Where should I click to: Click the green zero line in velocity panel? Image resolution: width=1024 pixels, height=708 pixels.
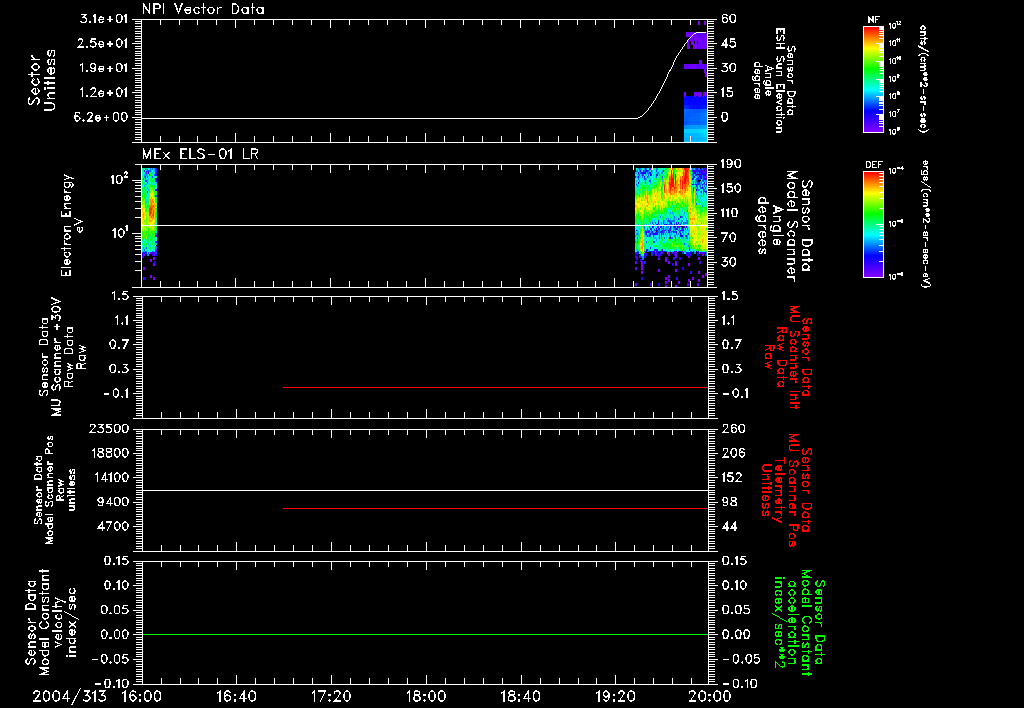coord(425,634)
